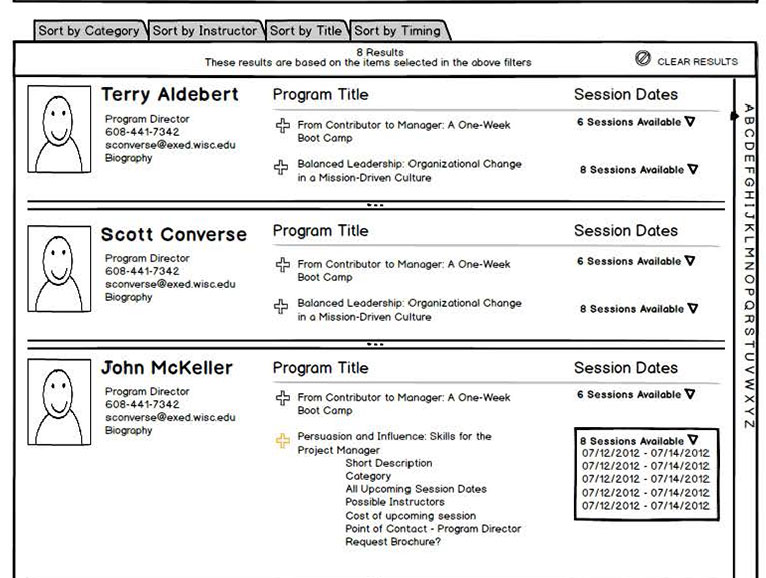
Task: Click the Clear Results circle-slash icon
Action: point(643,59)
